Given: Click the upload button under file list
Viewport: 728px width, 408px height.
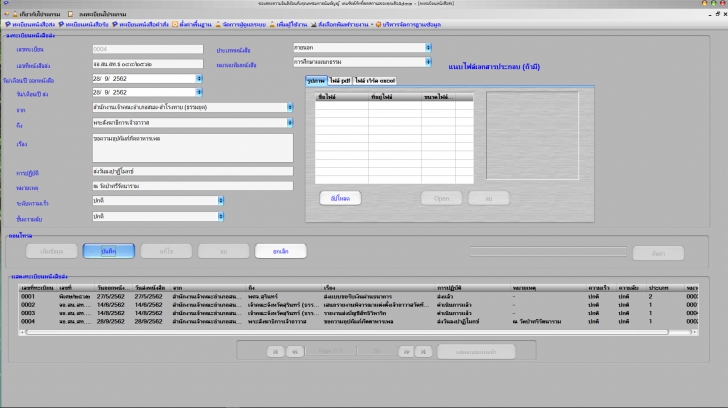Looking at the screenshot, I should pos(340,198).
